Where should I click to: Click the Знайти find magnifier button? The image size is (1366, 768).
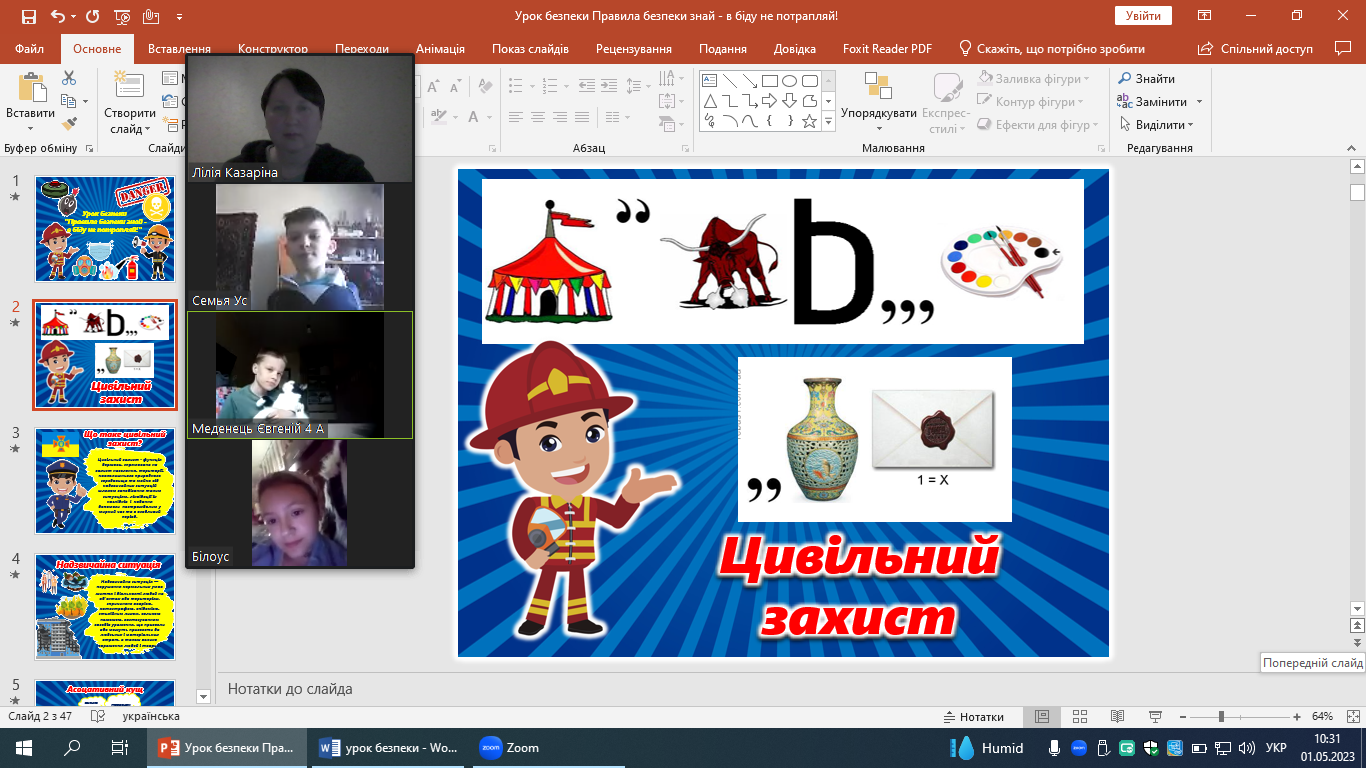tap(1147, 78)
